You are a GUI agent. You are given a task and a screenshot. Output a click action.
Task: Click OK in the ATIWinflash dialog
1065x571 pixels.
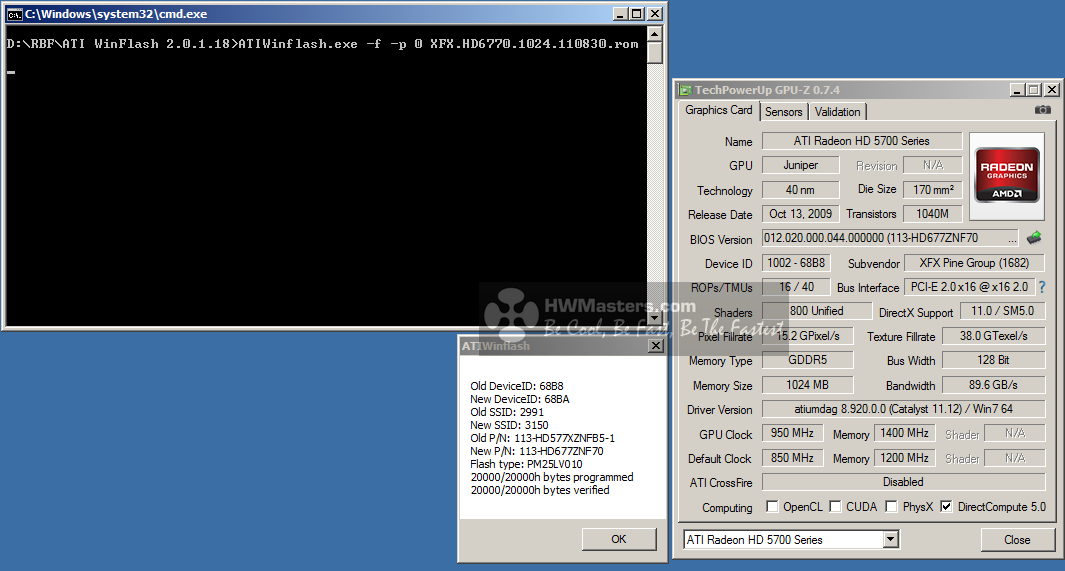(619, 539)
